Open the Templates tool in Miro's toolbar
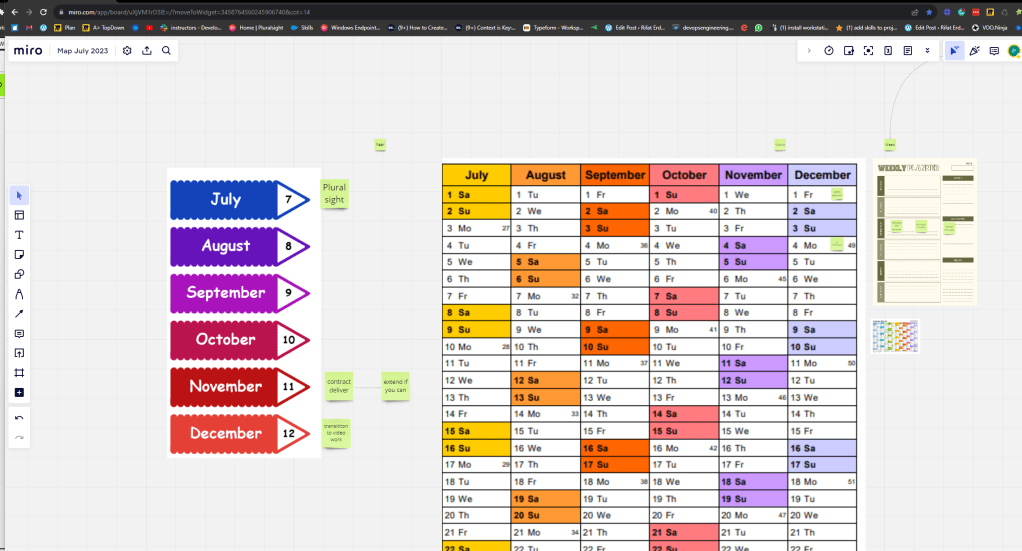 pyautogui.click(x=19, y=215)
